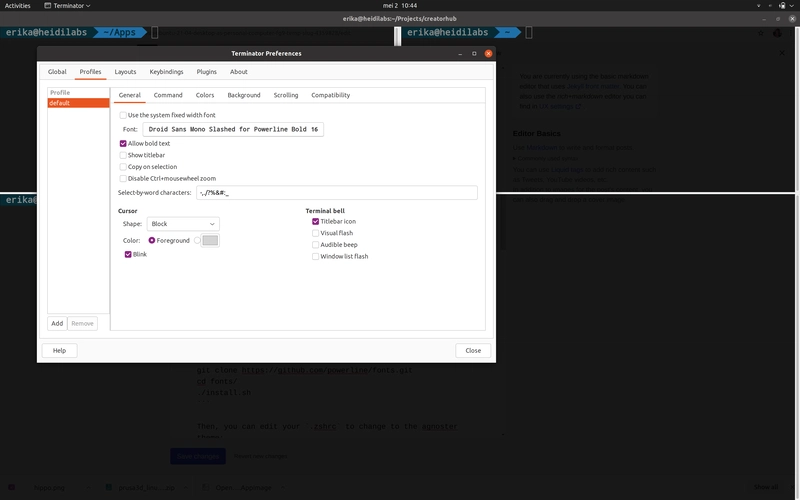The height and width of the screenshot is (500, 800).
Task: Open the Keybindings tab
Action: [x=166, y=72]
